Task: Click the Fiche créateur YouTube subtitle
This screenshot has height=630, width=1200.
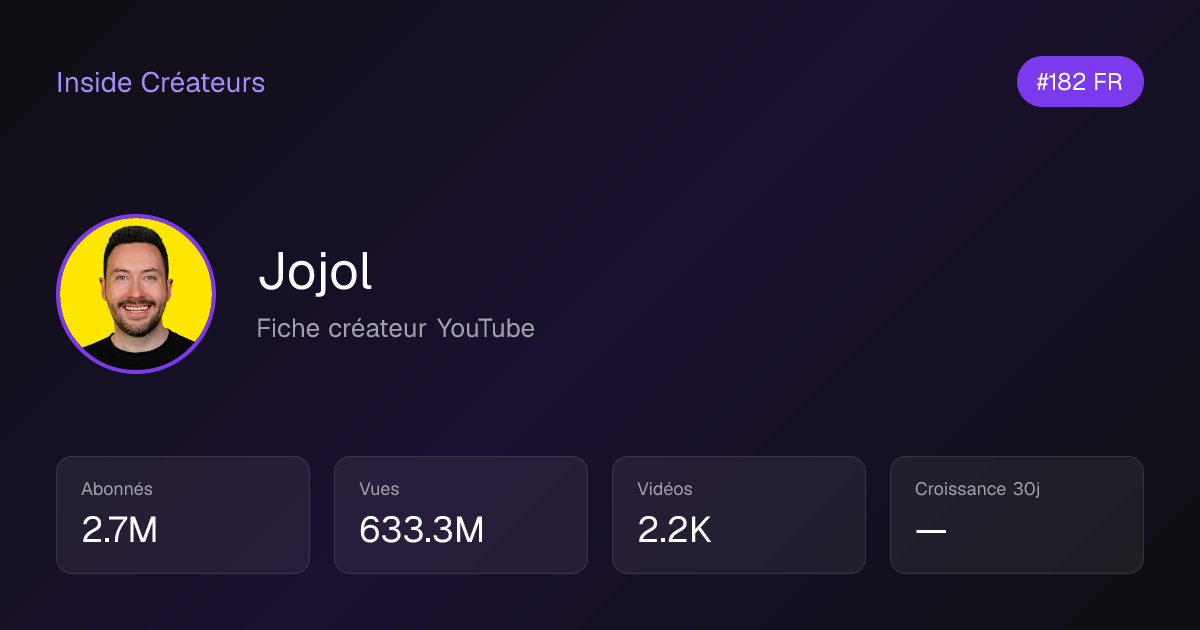Action: (x=396, y=328)
